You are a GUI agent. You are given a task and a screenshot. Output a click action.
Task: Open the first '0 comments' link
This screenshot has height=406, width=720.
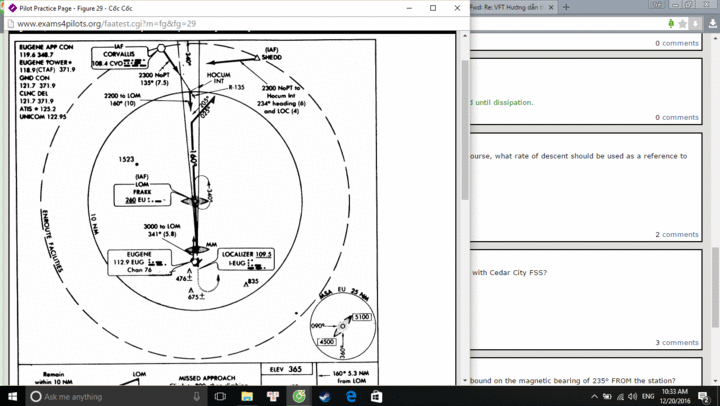pyautogui.click(x=676, y=43)
